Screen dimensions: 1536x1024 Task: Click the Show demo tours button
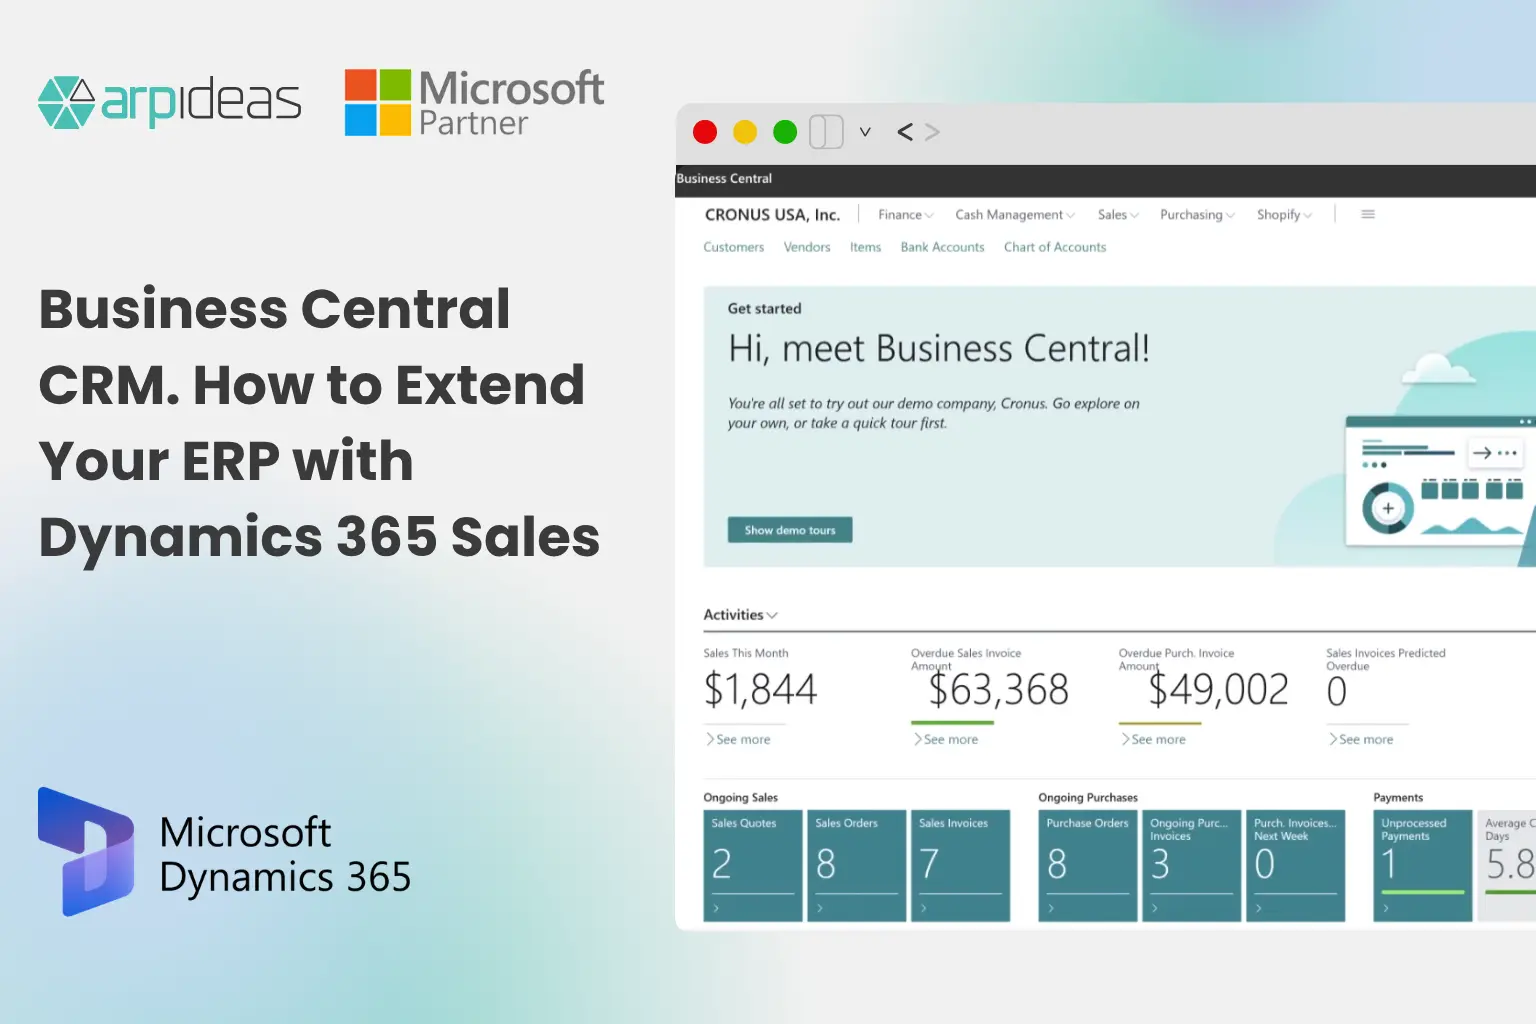789,529
